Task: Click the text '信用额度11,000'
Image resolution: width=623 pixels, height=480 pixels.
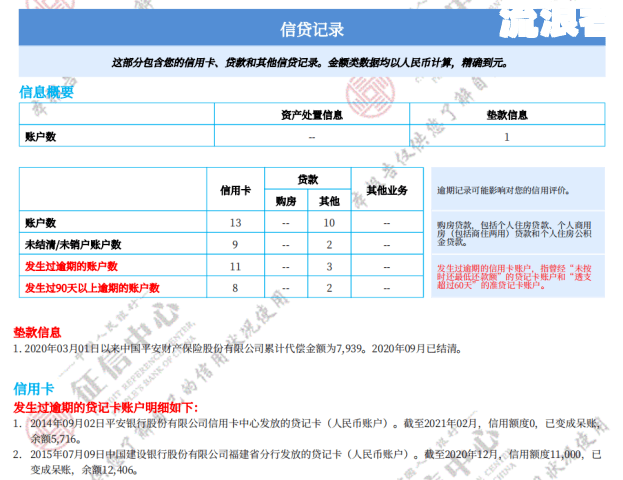Action: click(x=545, y=454)
